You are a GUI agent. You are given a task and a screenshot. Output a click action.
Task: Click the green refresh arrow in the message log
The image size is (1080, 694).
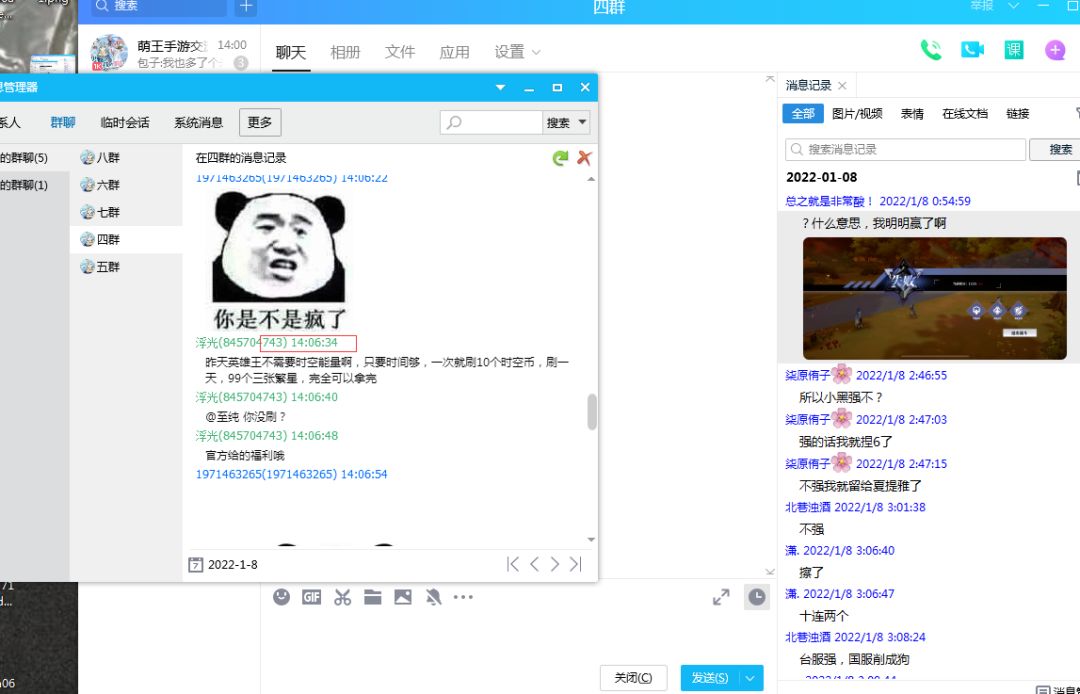[560, 158]
